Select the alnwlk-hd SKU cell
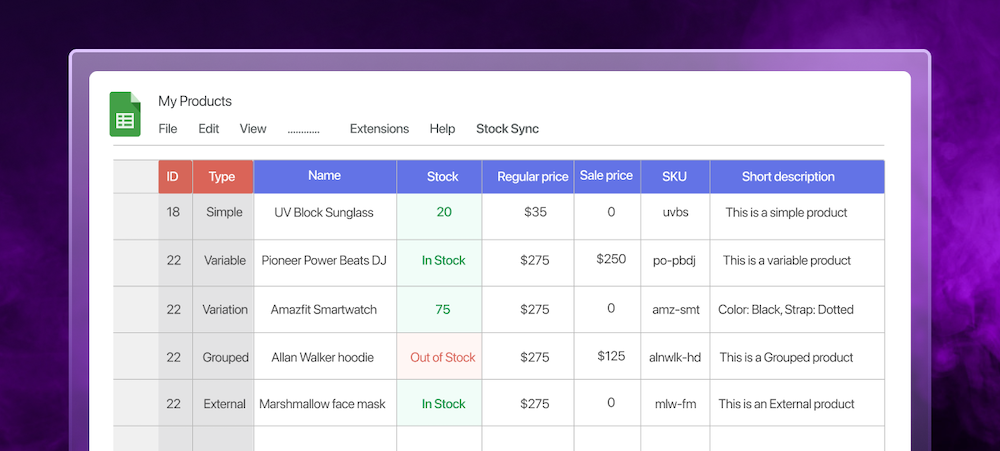The image size is (1000, 451). (675, 357)
